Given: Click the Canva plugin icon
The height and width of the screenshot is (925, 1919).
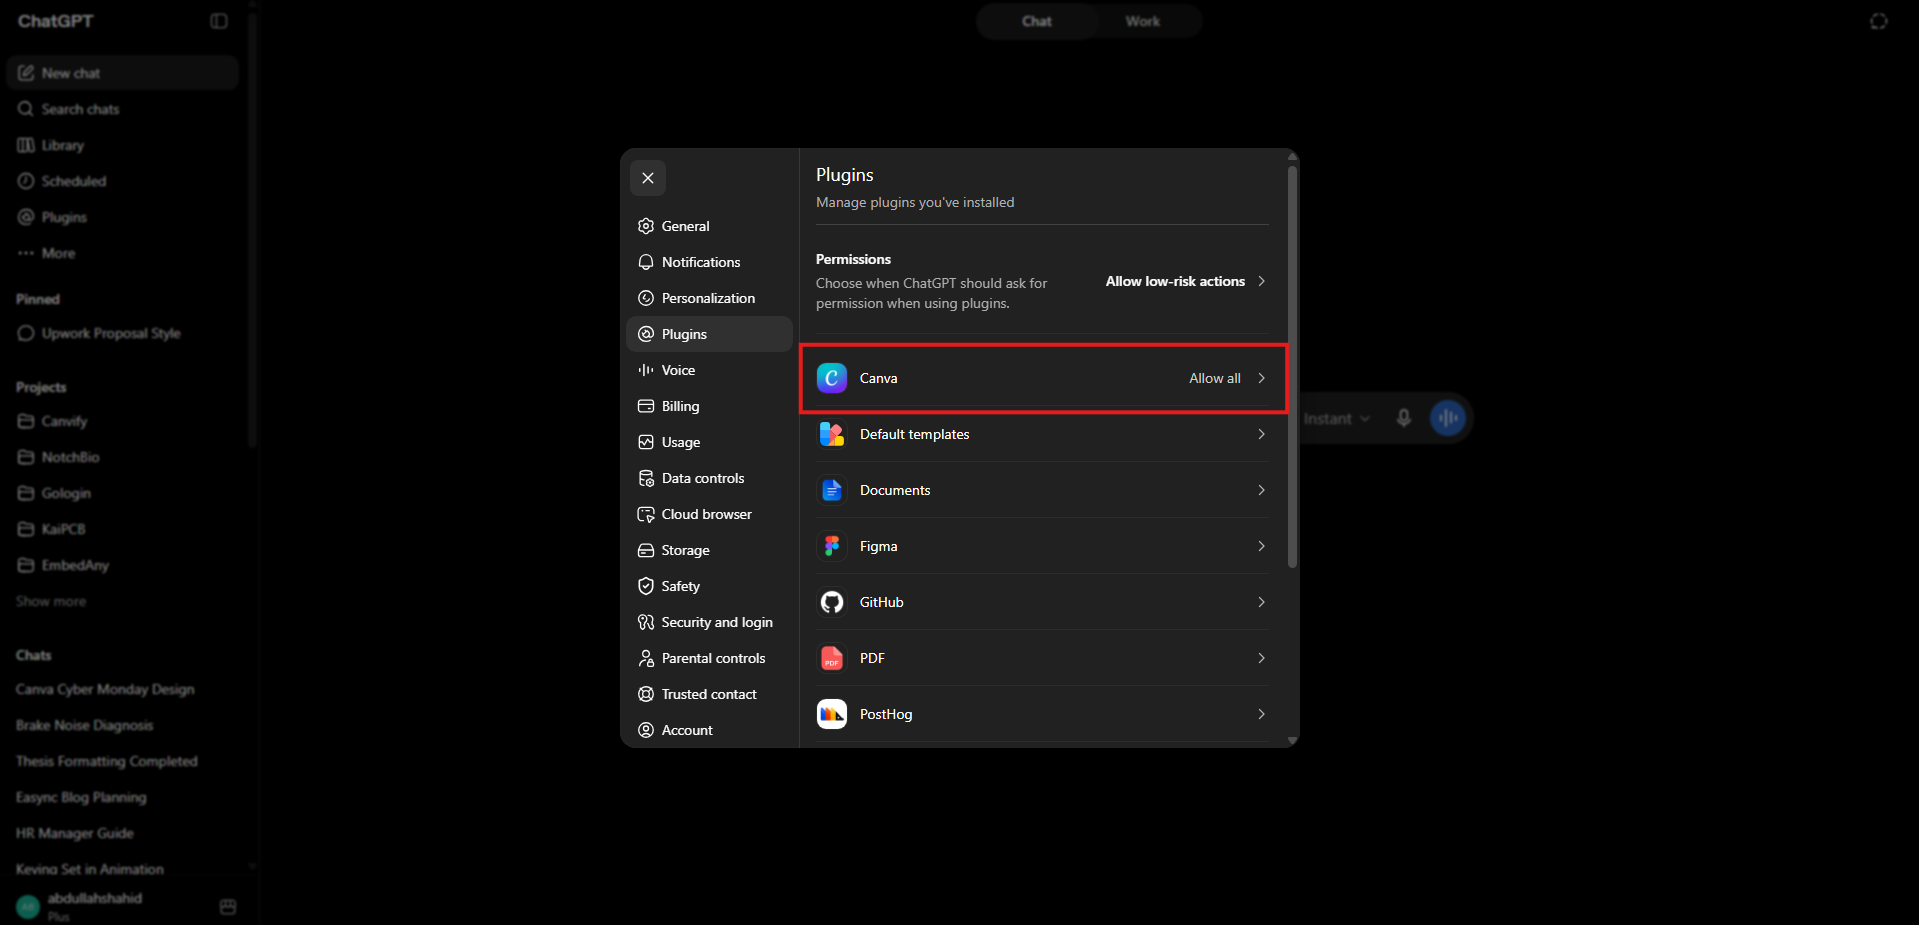Looking at the screenshot, I should [x=832, y=378].
